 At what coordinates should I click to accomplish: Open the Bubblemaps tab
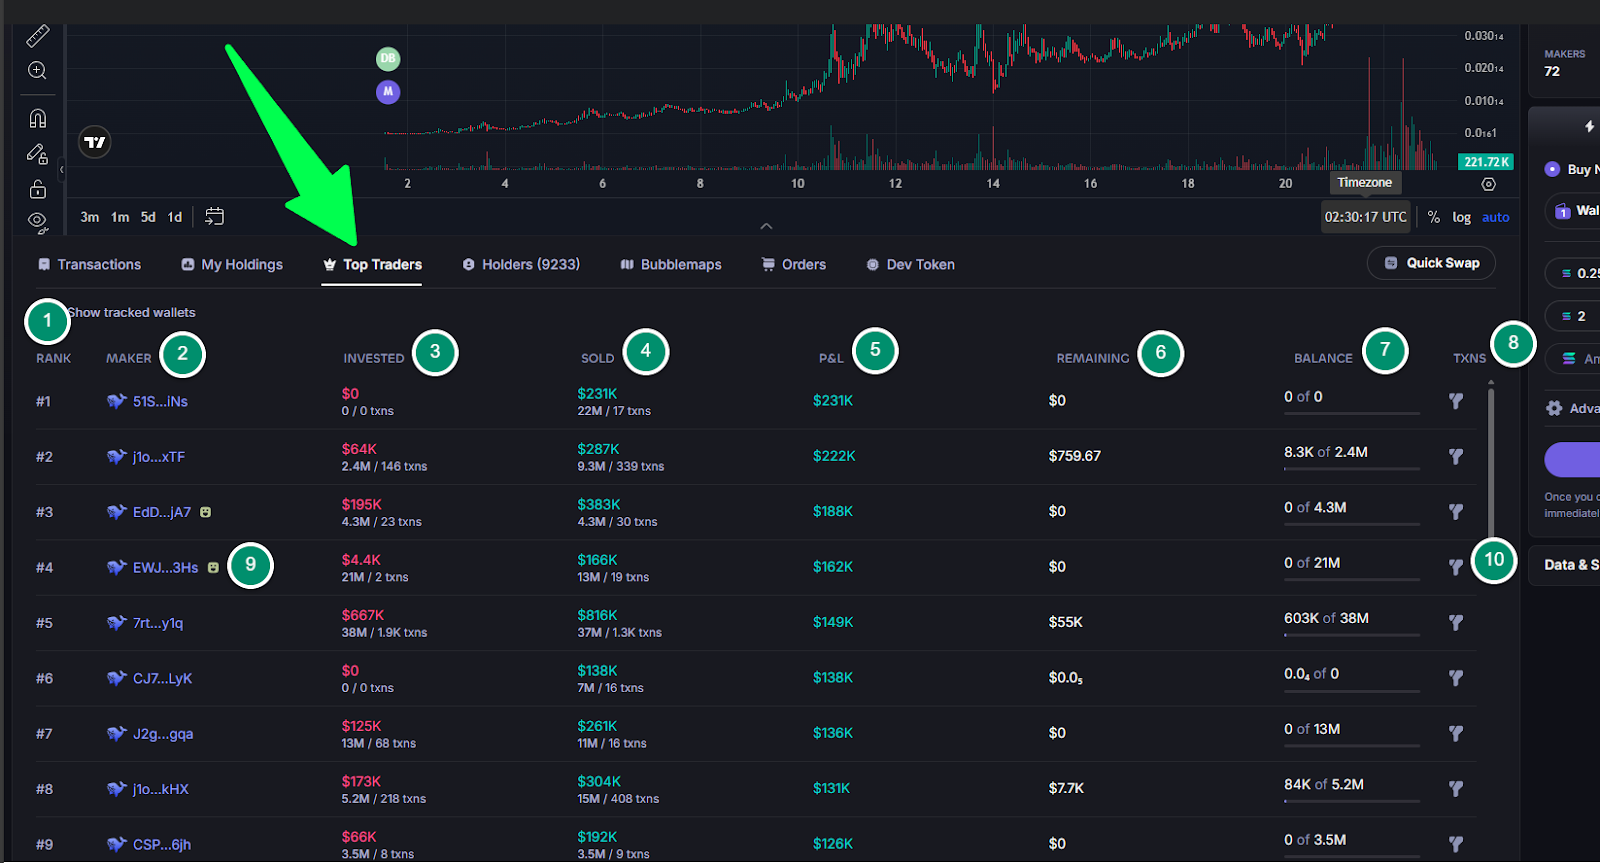pyautogui.click(x=671, y=265)
